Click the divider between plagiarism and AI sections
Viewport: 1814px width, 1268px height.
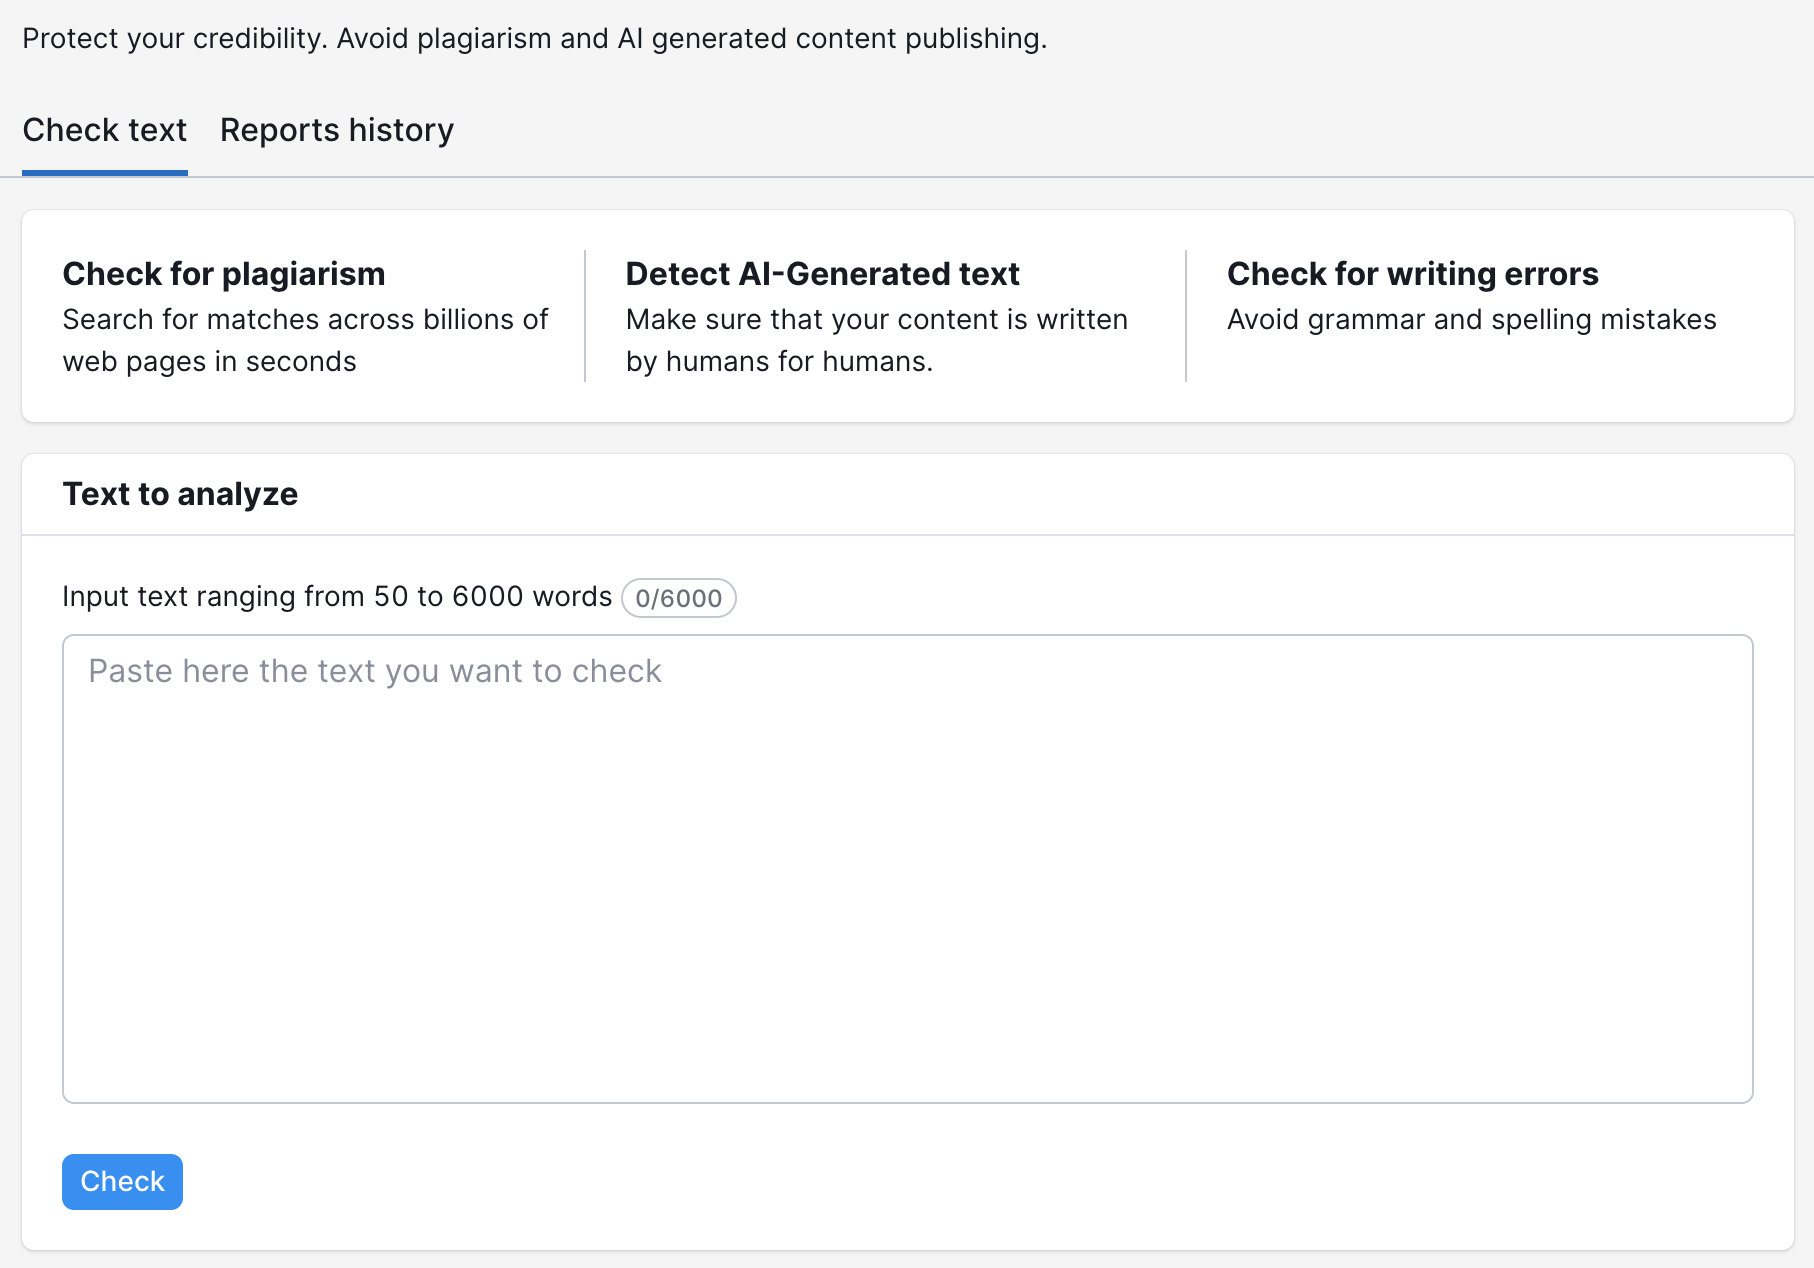(x=585, y=315)
